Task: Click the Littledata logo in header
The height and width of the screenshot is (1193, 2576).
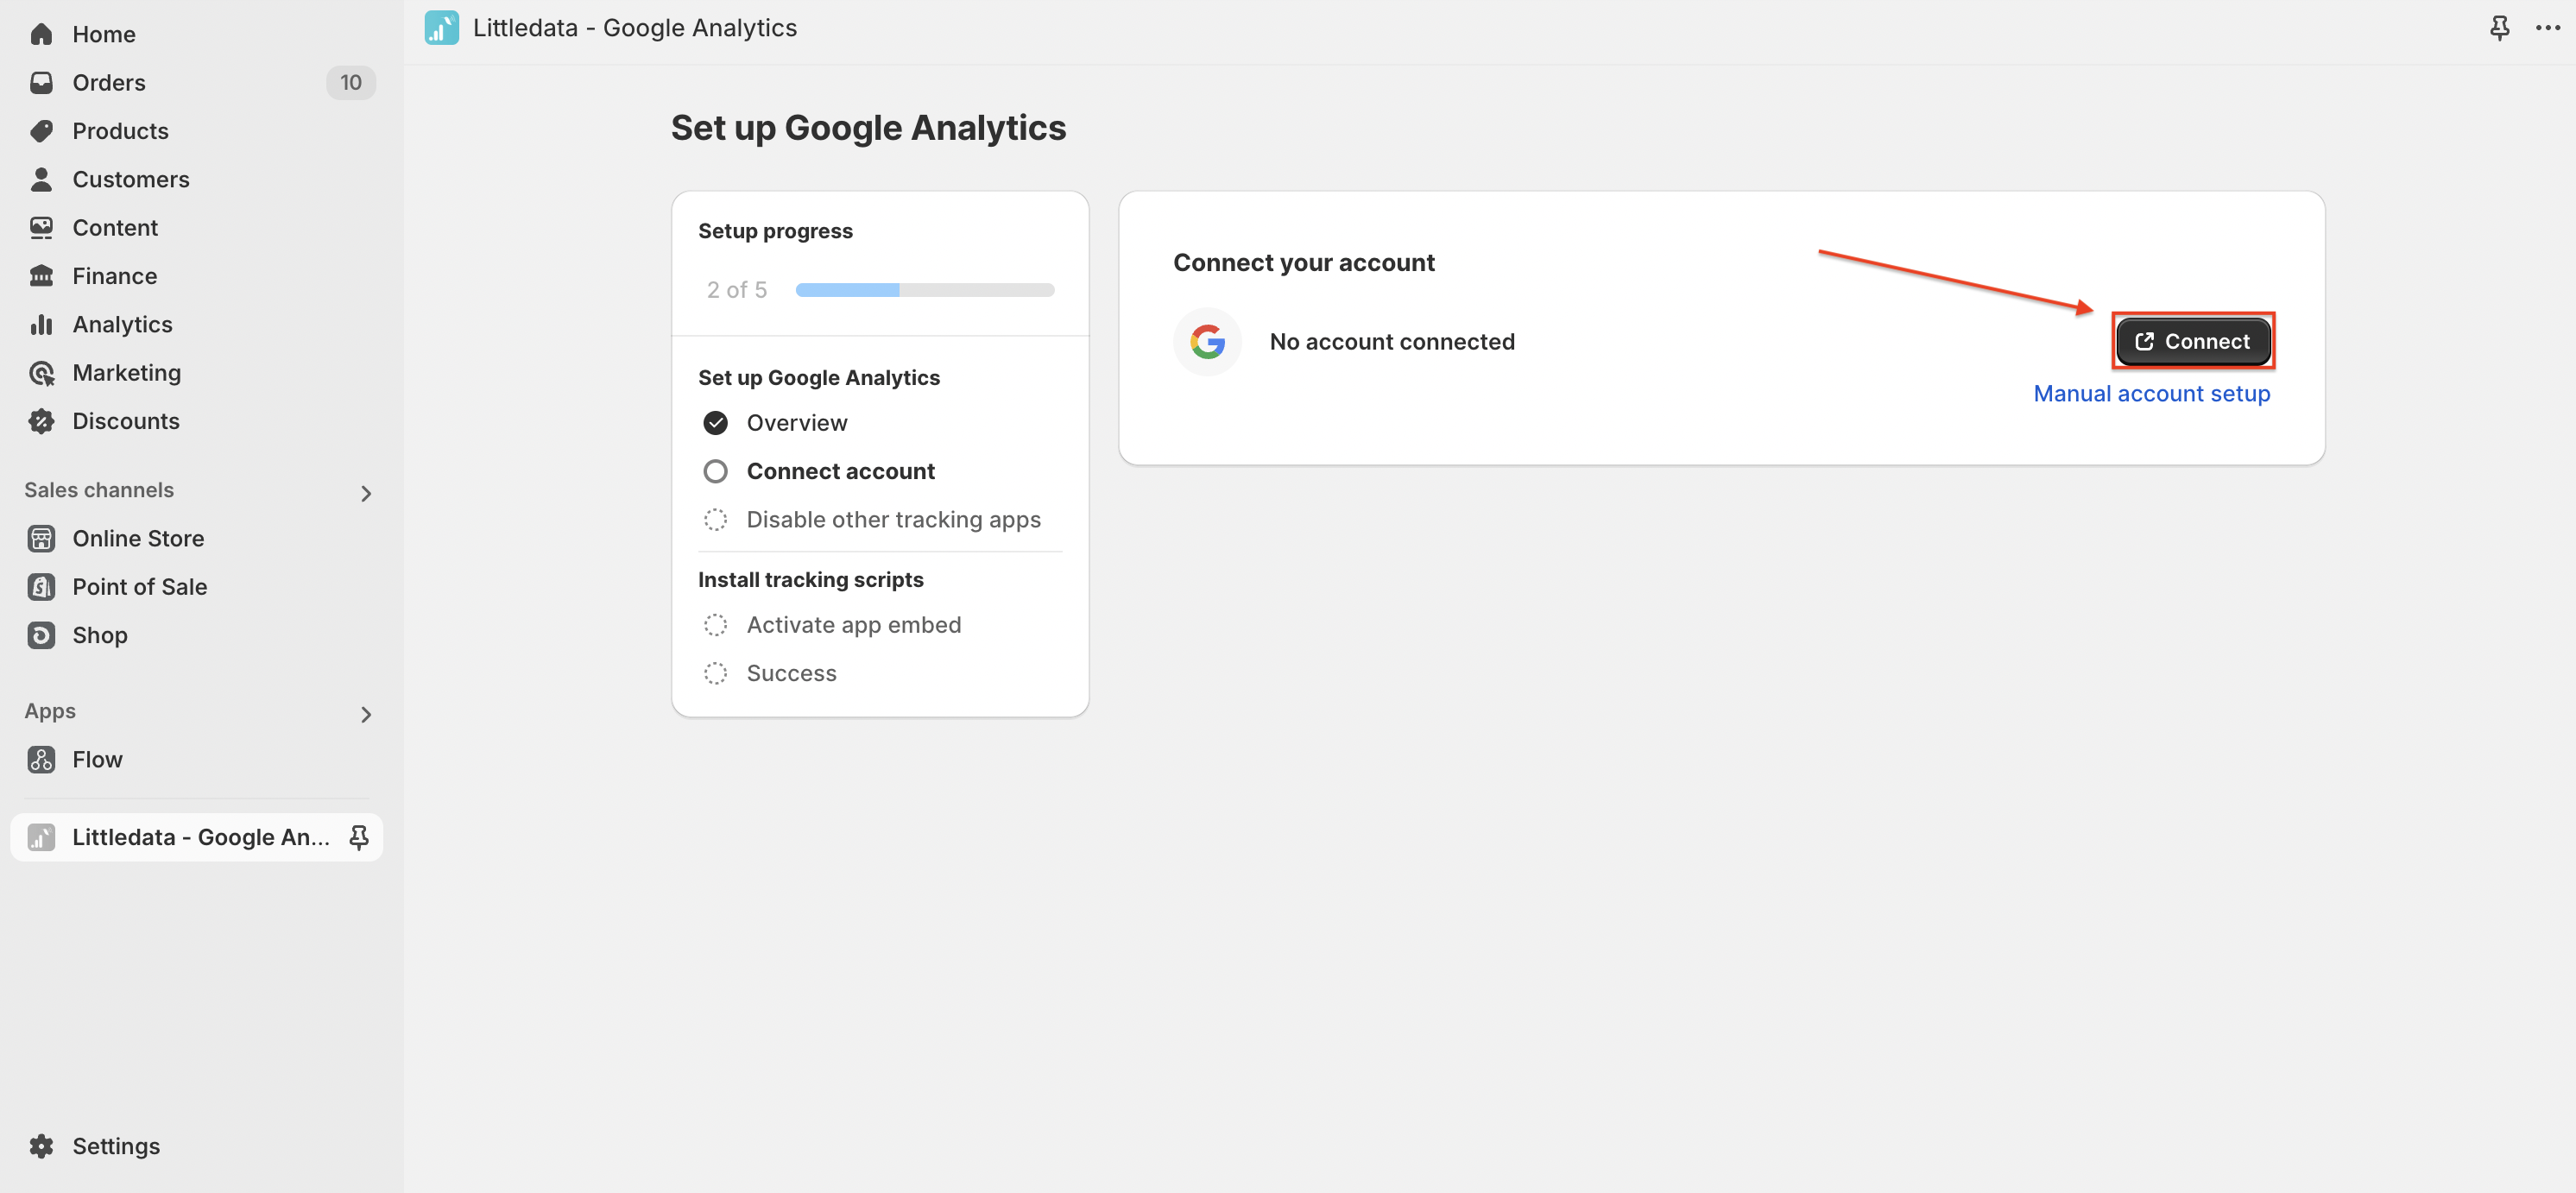Action: [441, 28]
